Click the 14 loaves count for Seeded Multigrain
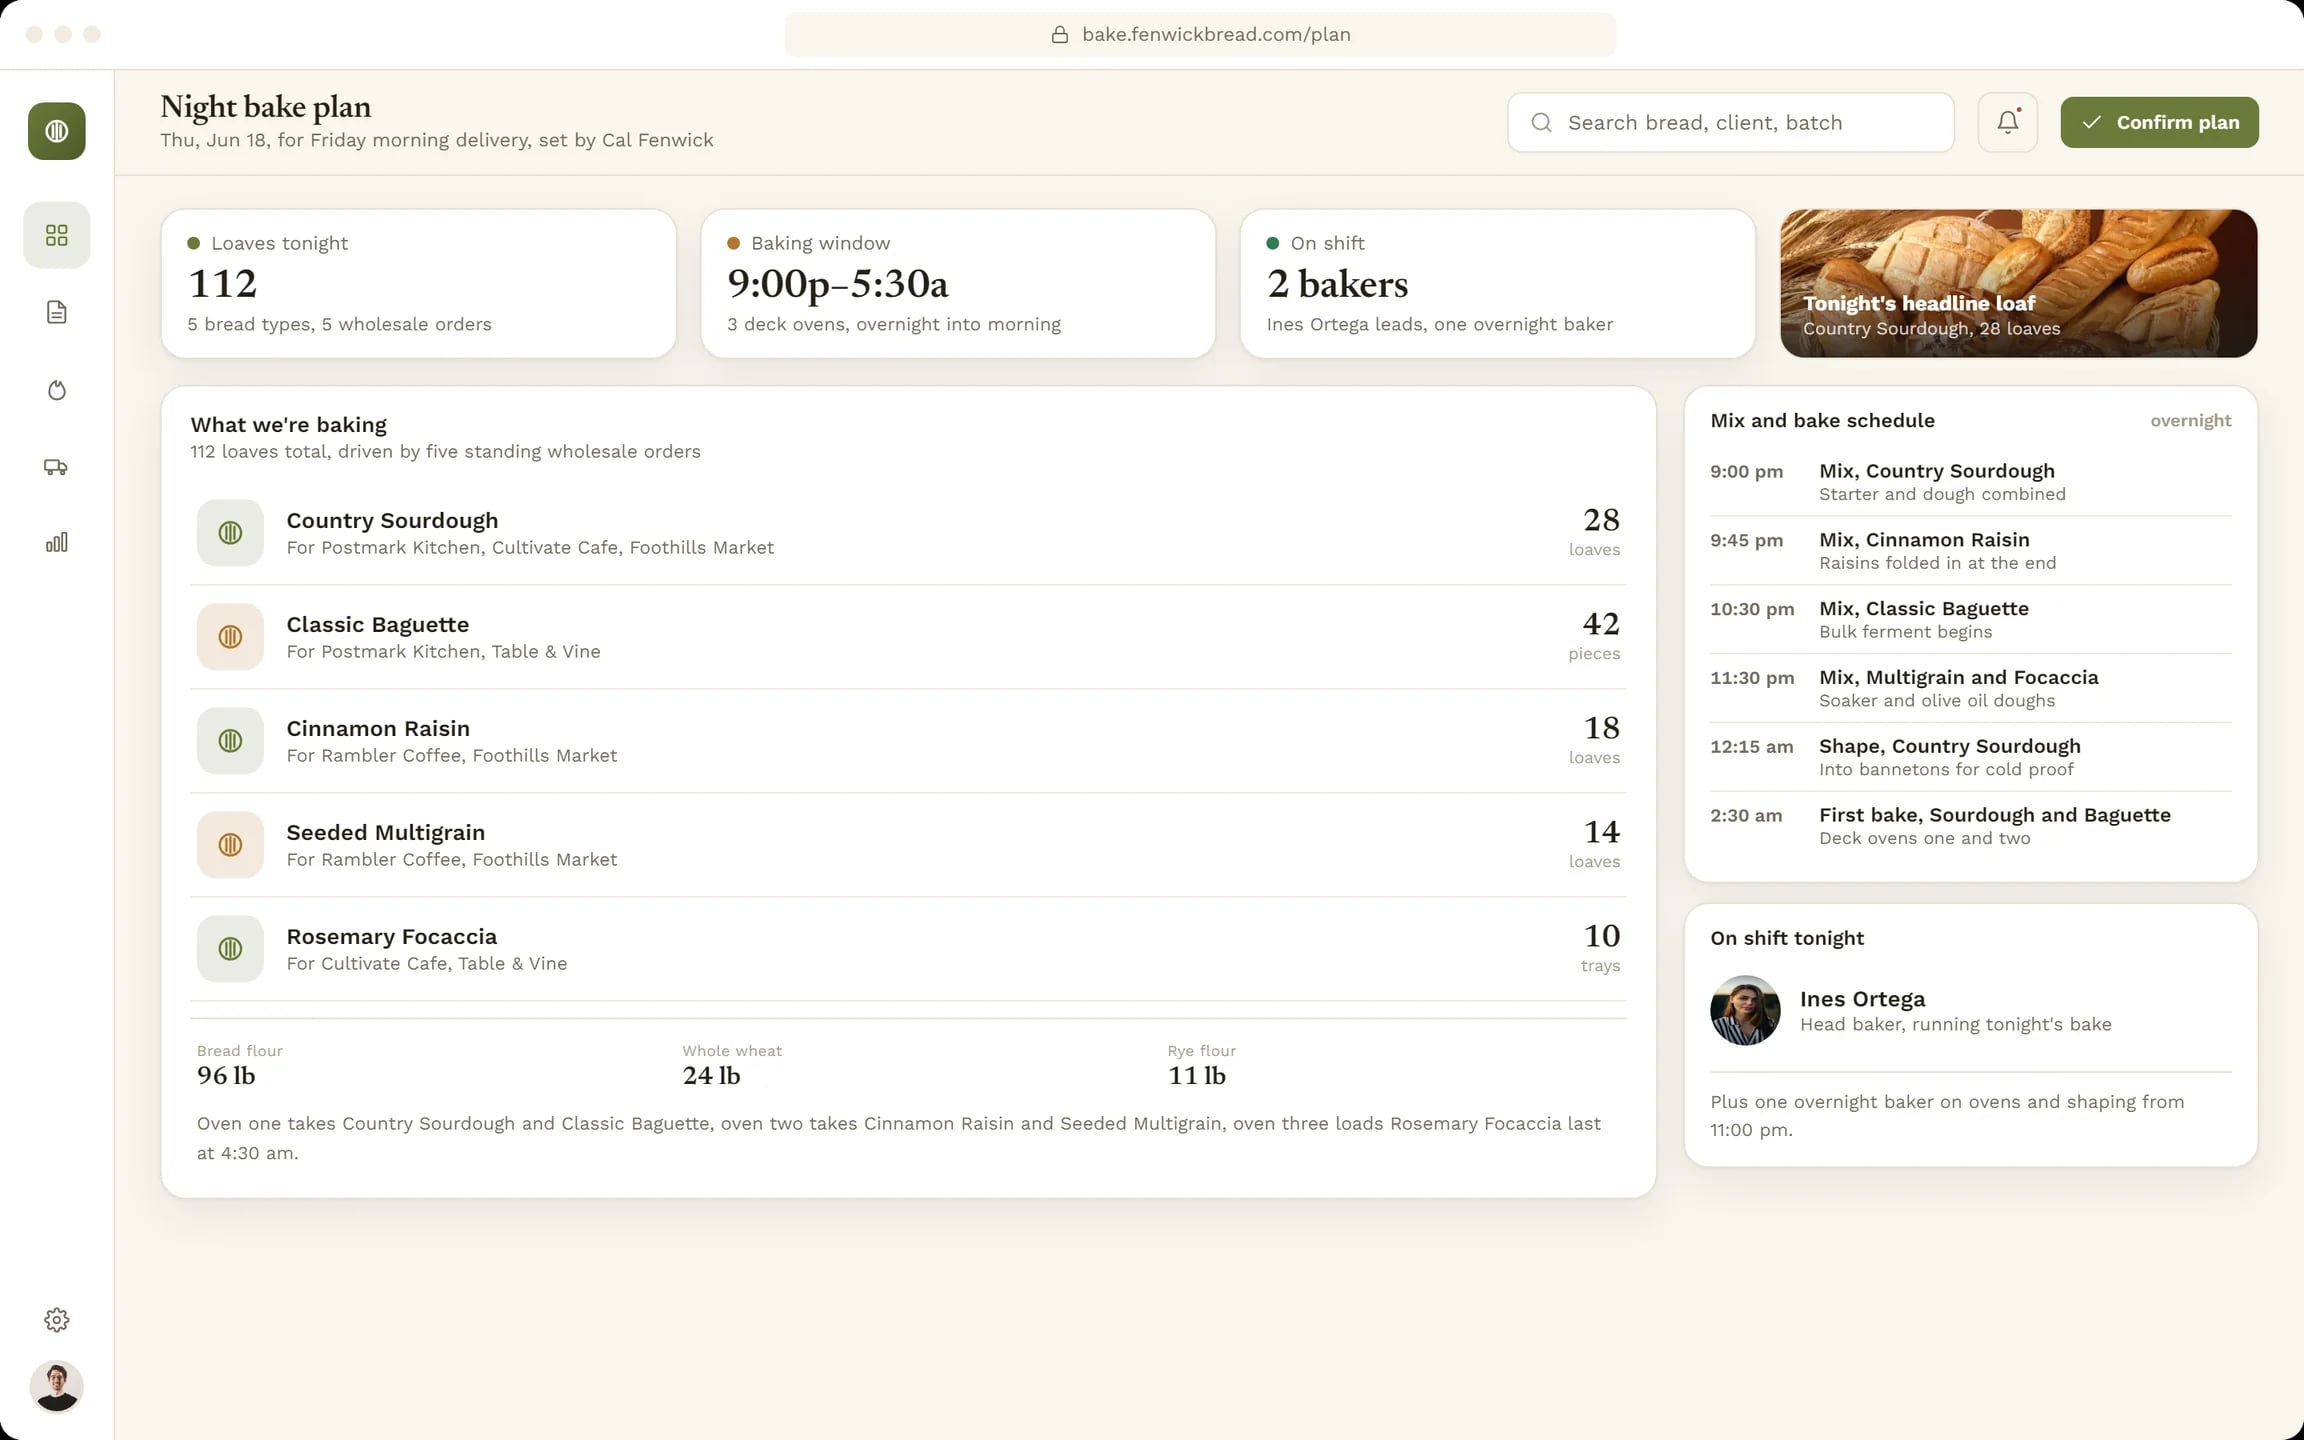 coord(1594,844)
